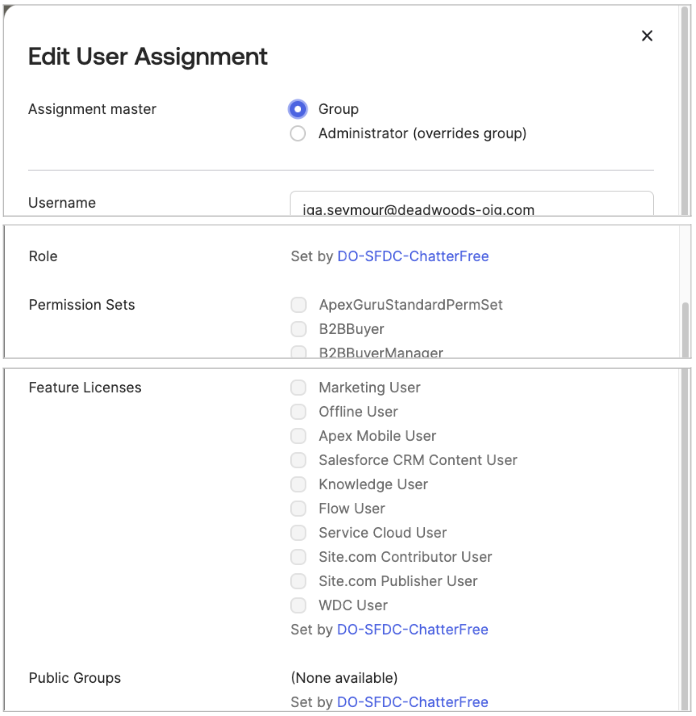
Task: Check the ApexGuruStandardPermSet permission set
Action: tap(299, 305)
